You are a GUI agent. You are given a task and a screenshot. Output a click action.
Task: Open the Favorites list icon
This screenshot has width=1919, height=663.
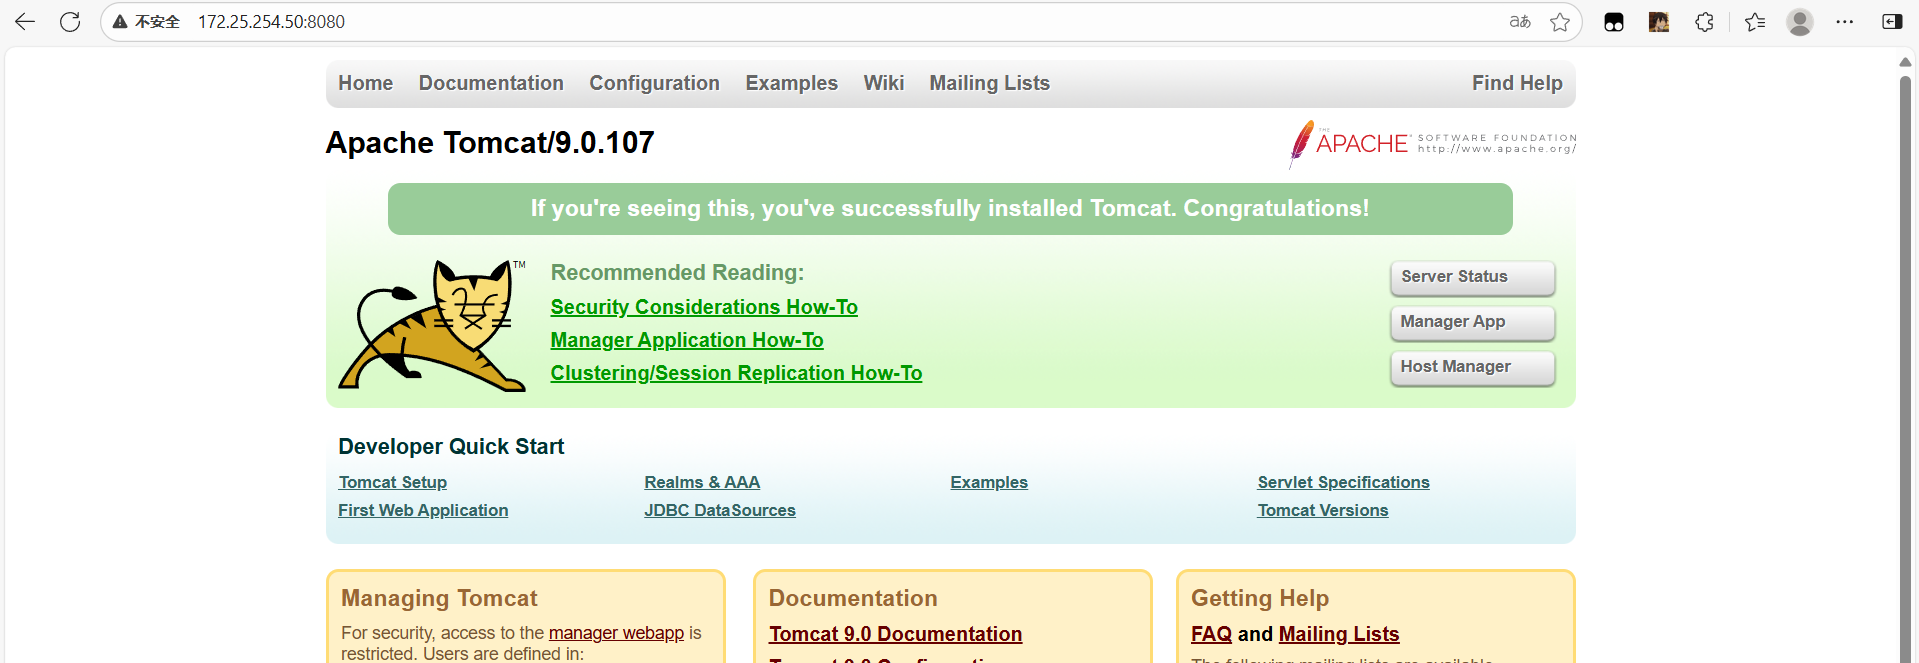1755,22
